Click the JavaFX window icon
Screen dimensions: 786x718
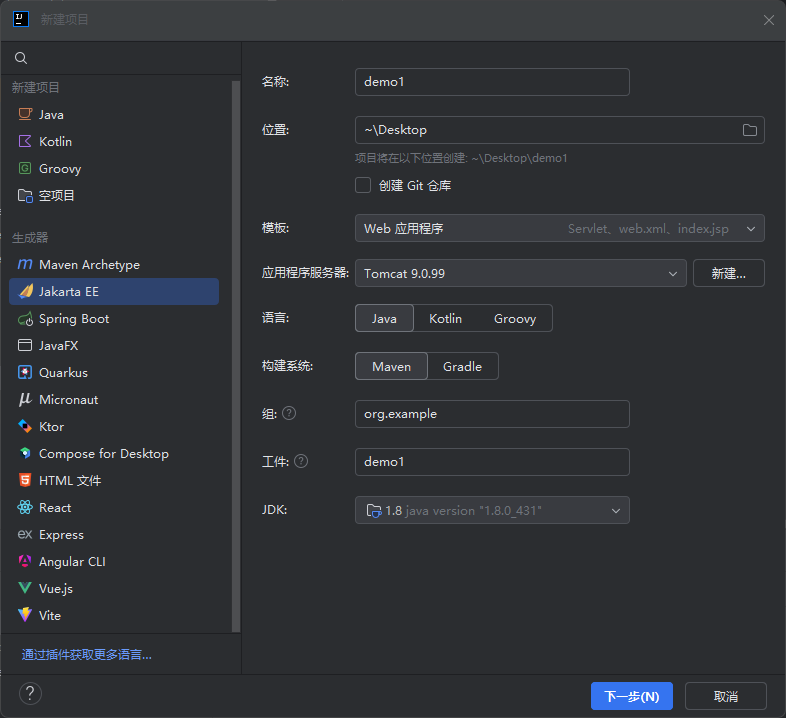25,345
